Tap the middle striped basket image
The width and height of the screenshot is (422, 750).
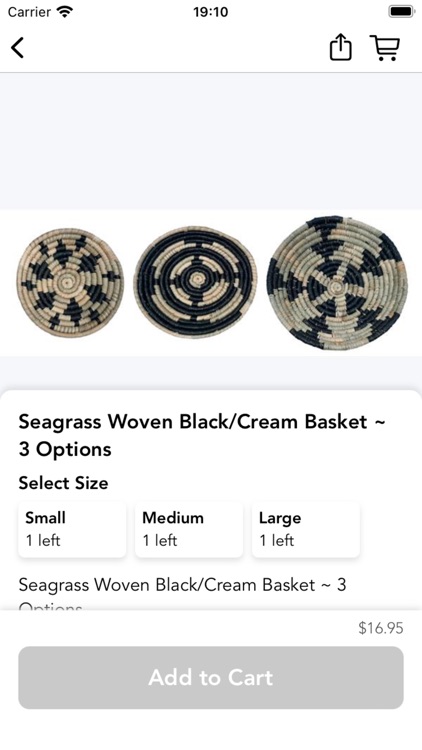click(x=195, y=282)
